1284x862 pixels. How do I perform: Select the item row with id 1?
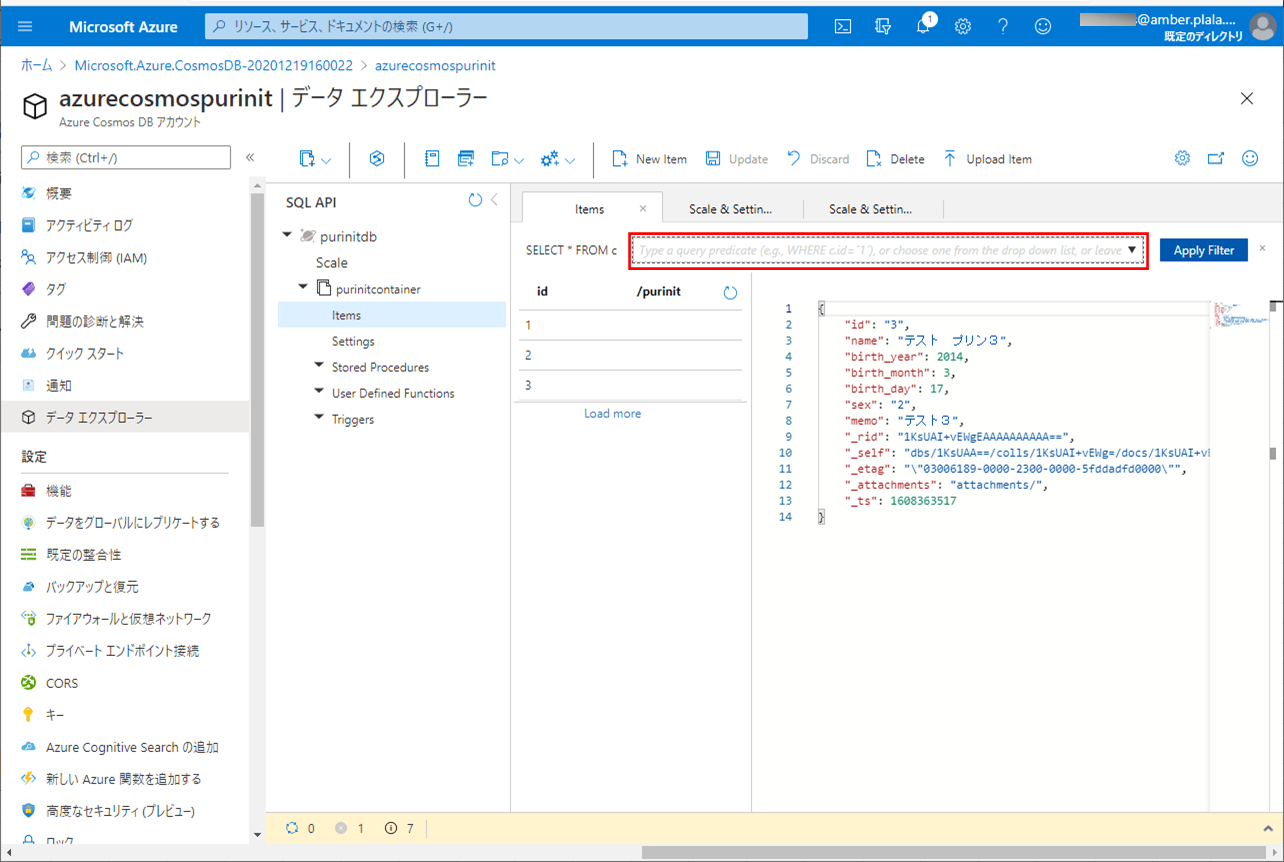point(630,325)
